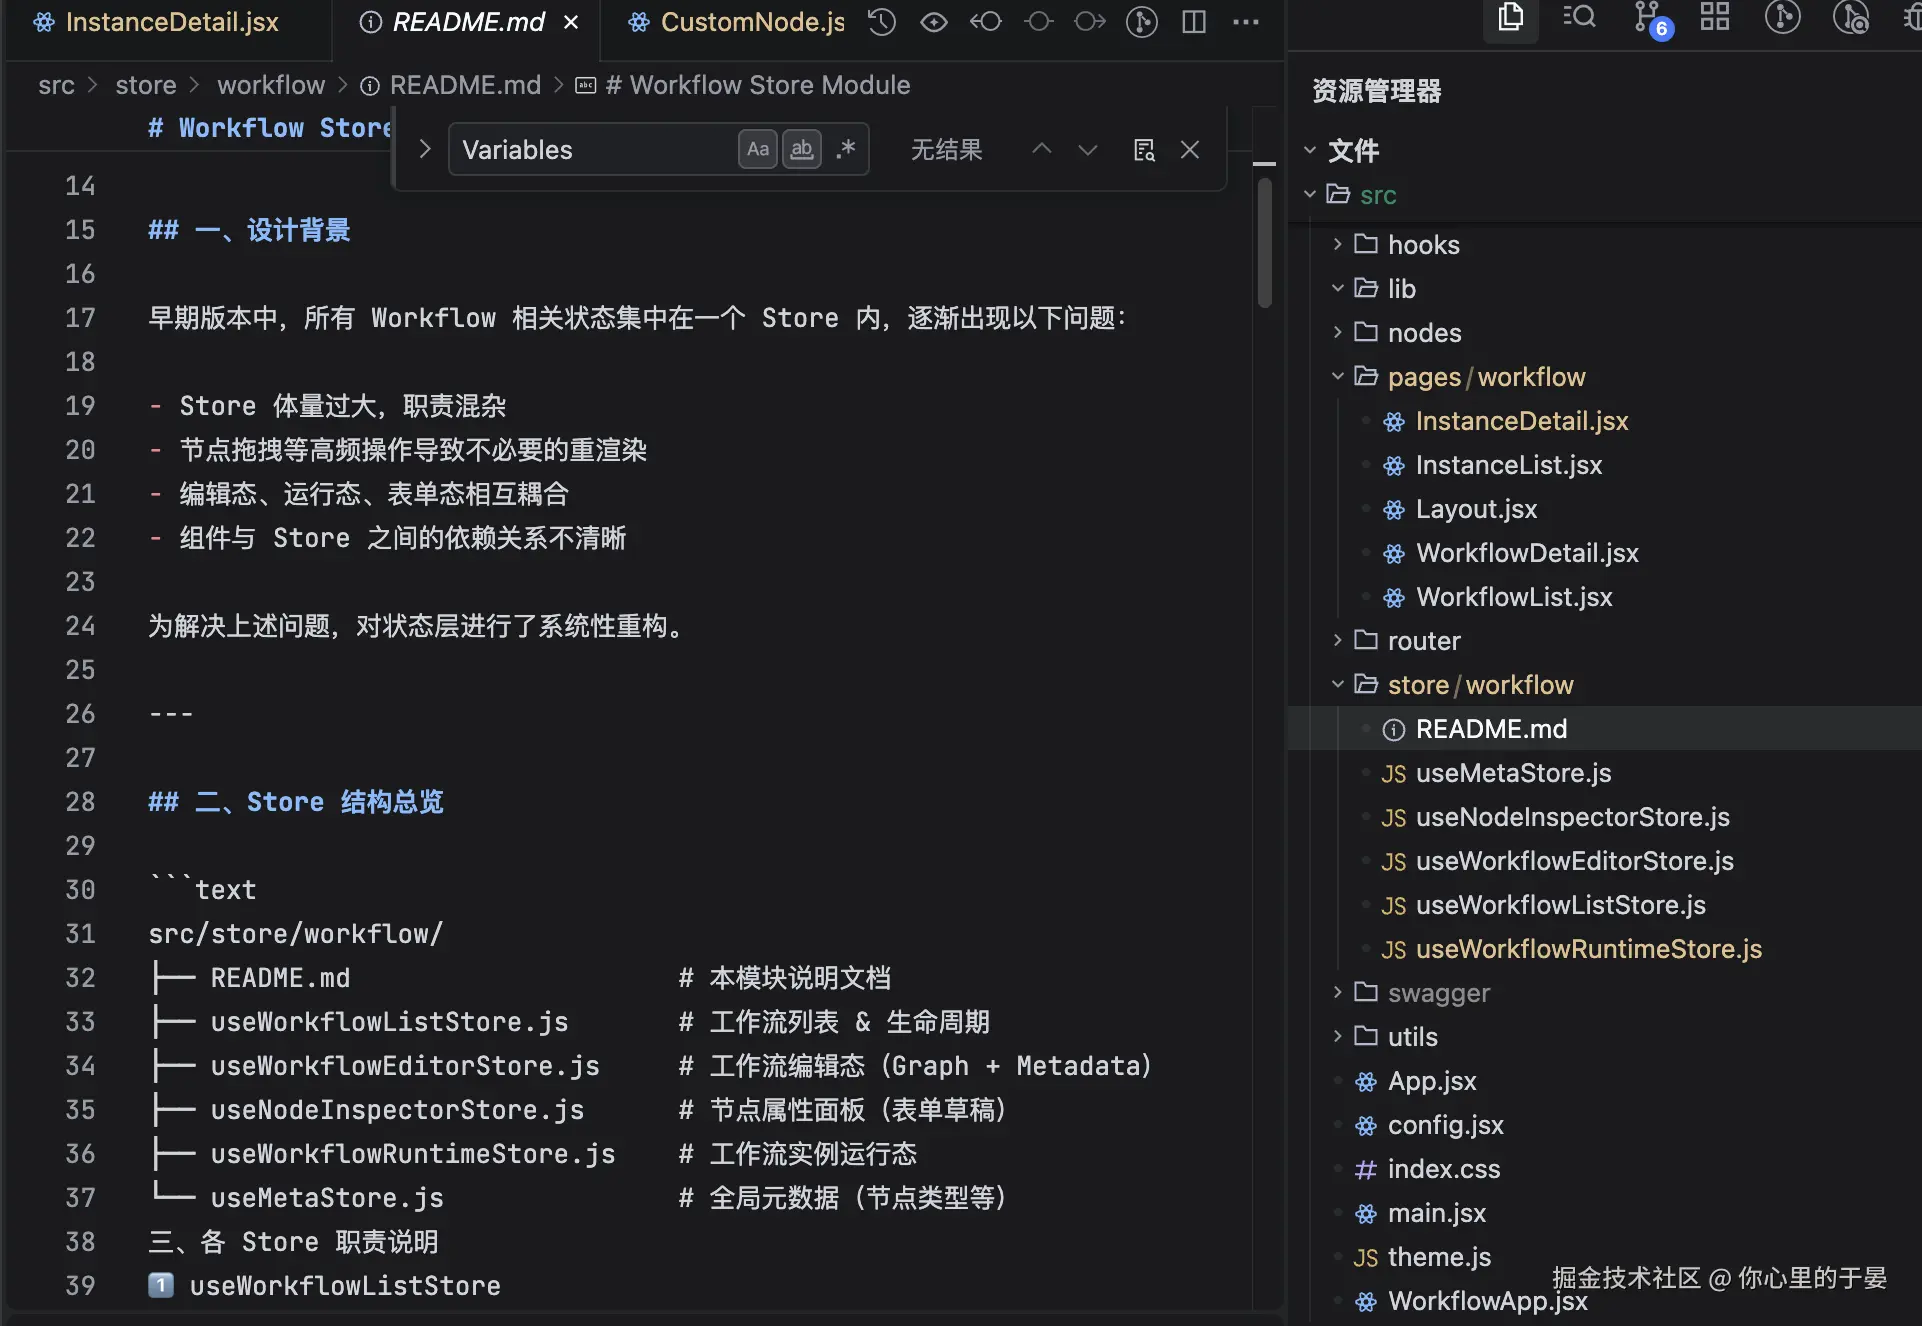1922x1326 pixels.
Task: Go to next change arrow icon
Action: [x=1088, y=21]
